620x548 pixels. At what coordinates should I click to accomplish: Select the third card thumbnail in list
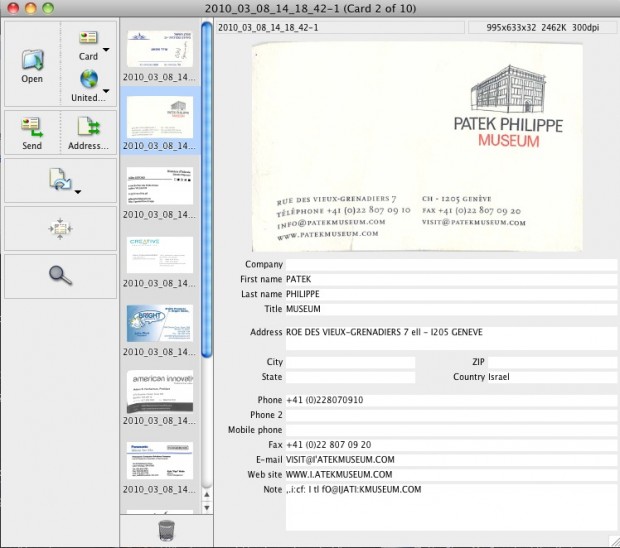coord(160,185)
